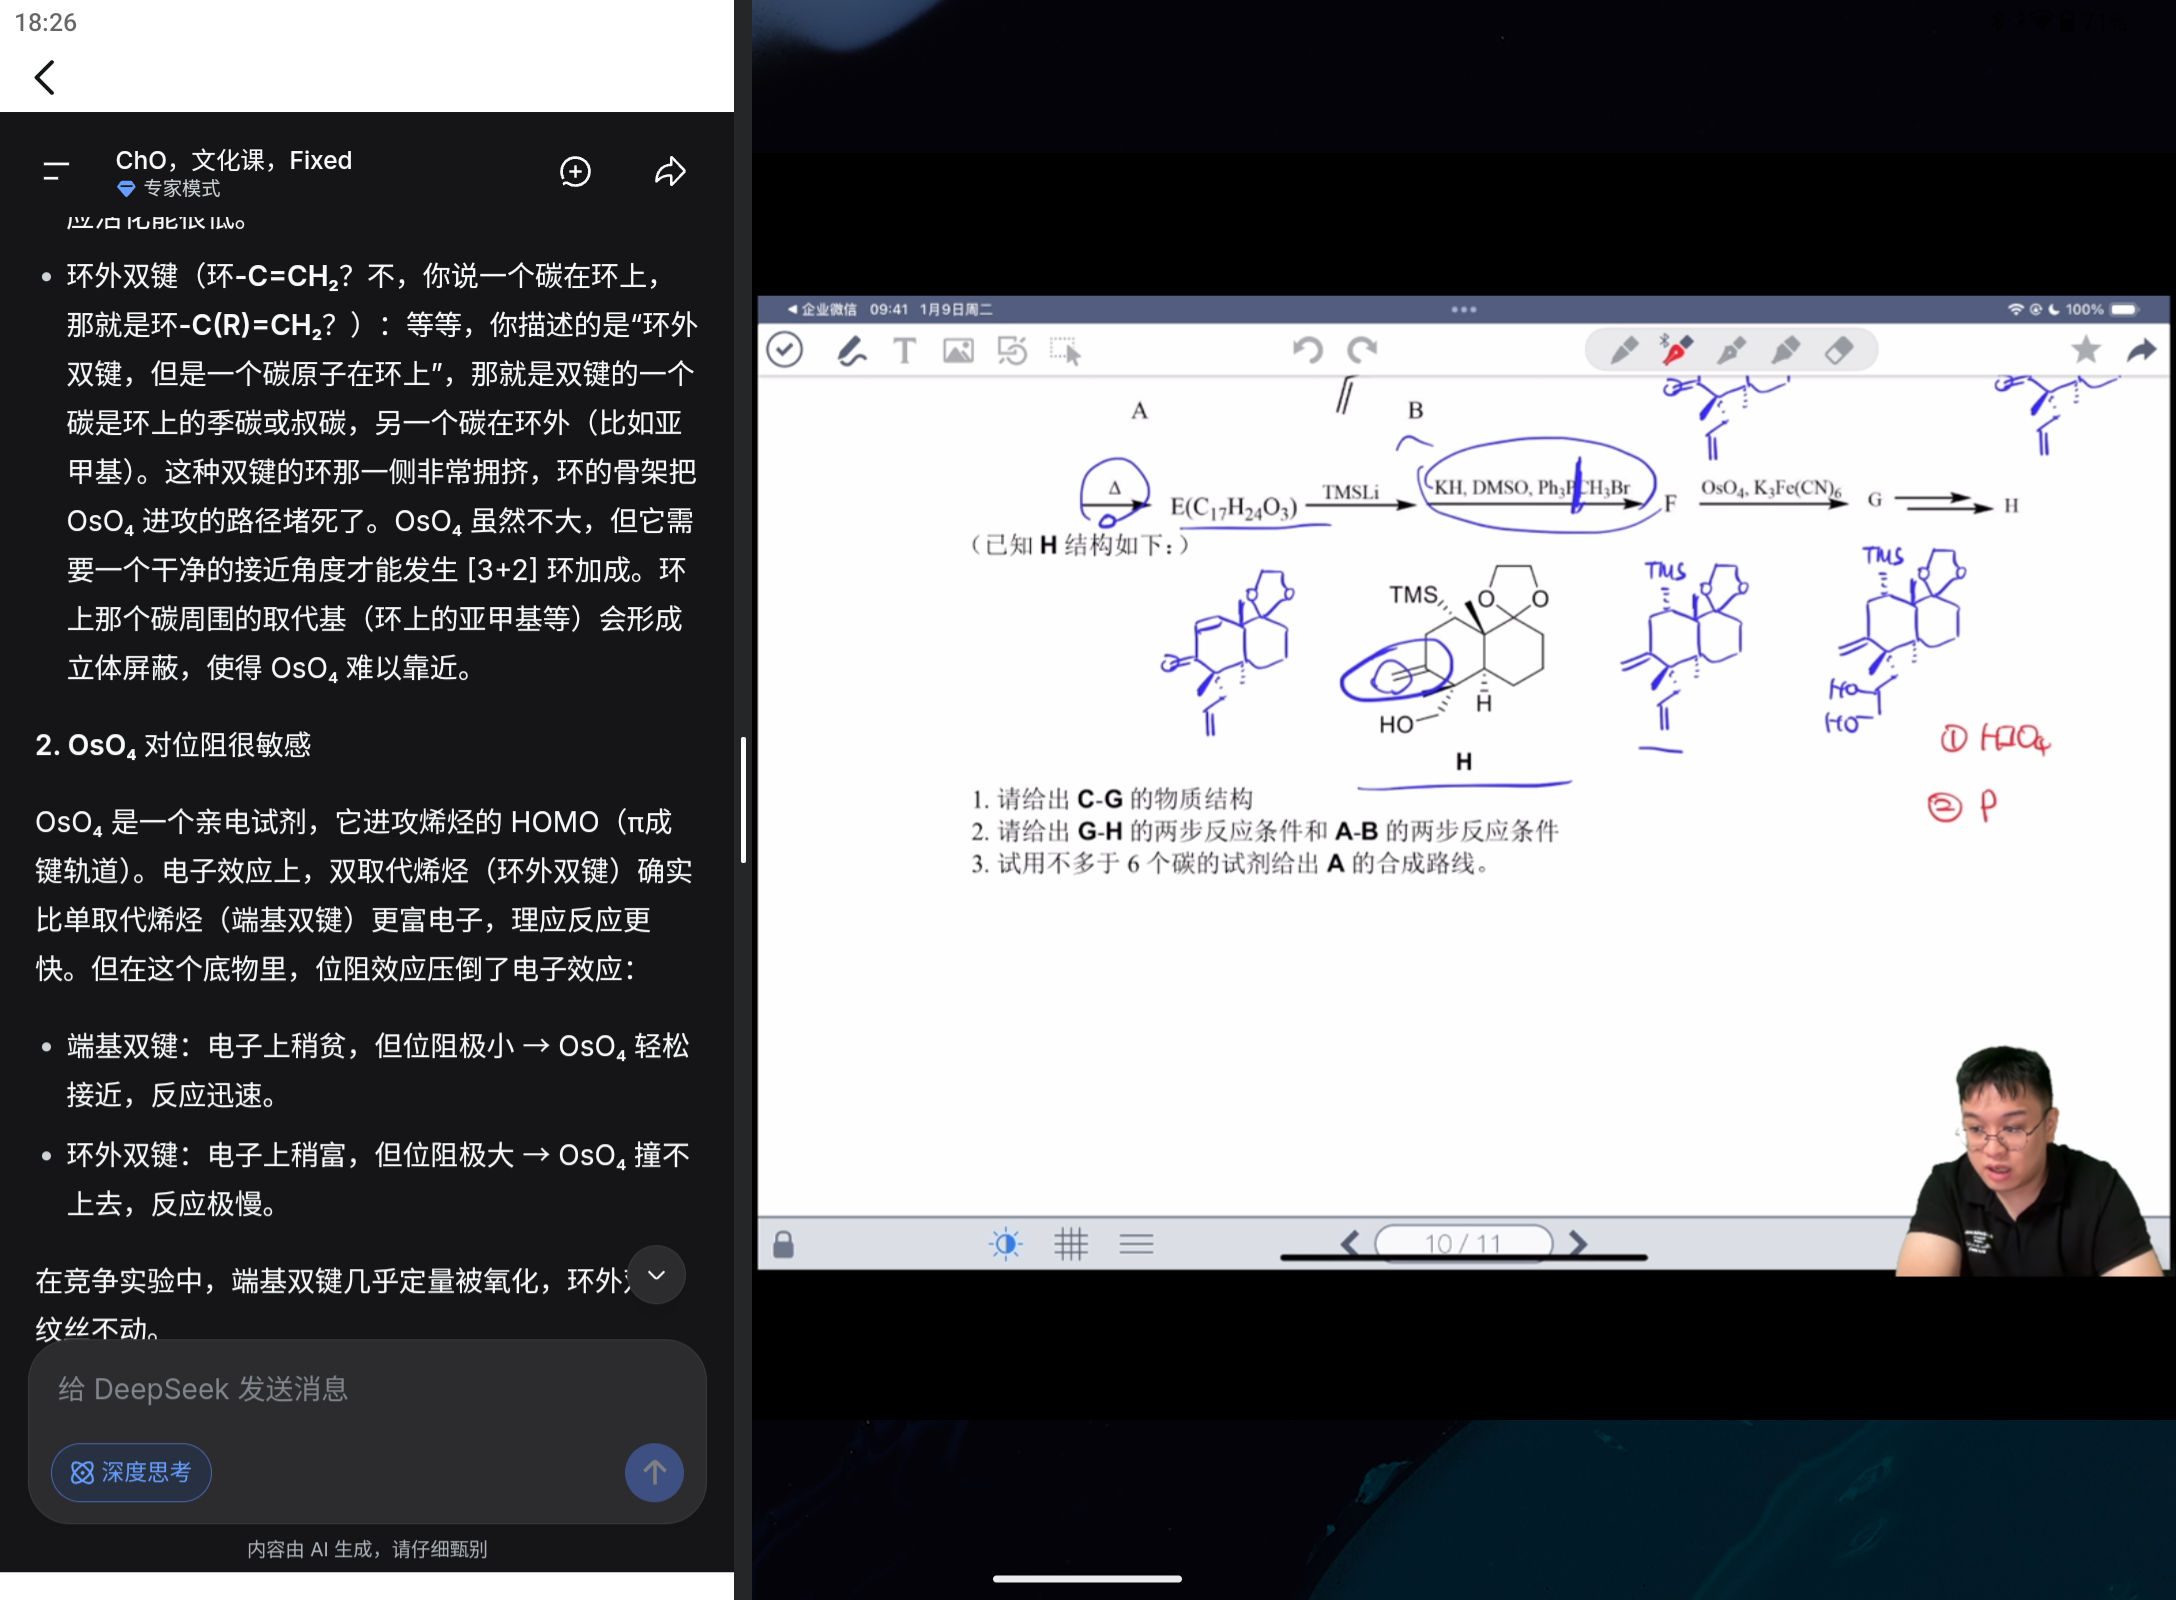
Task: Go to the next whiteboard page
Action: click(1578, 1242)
